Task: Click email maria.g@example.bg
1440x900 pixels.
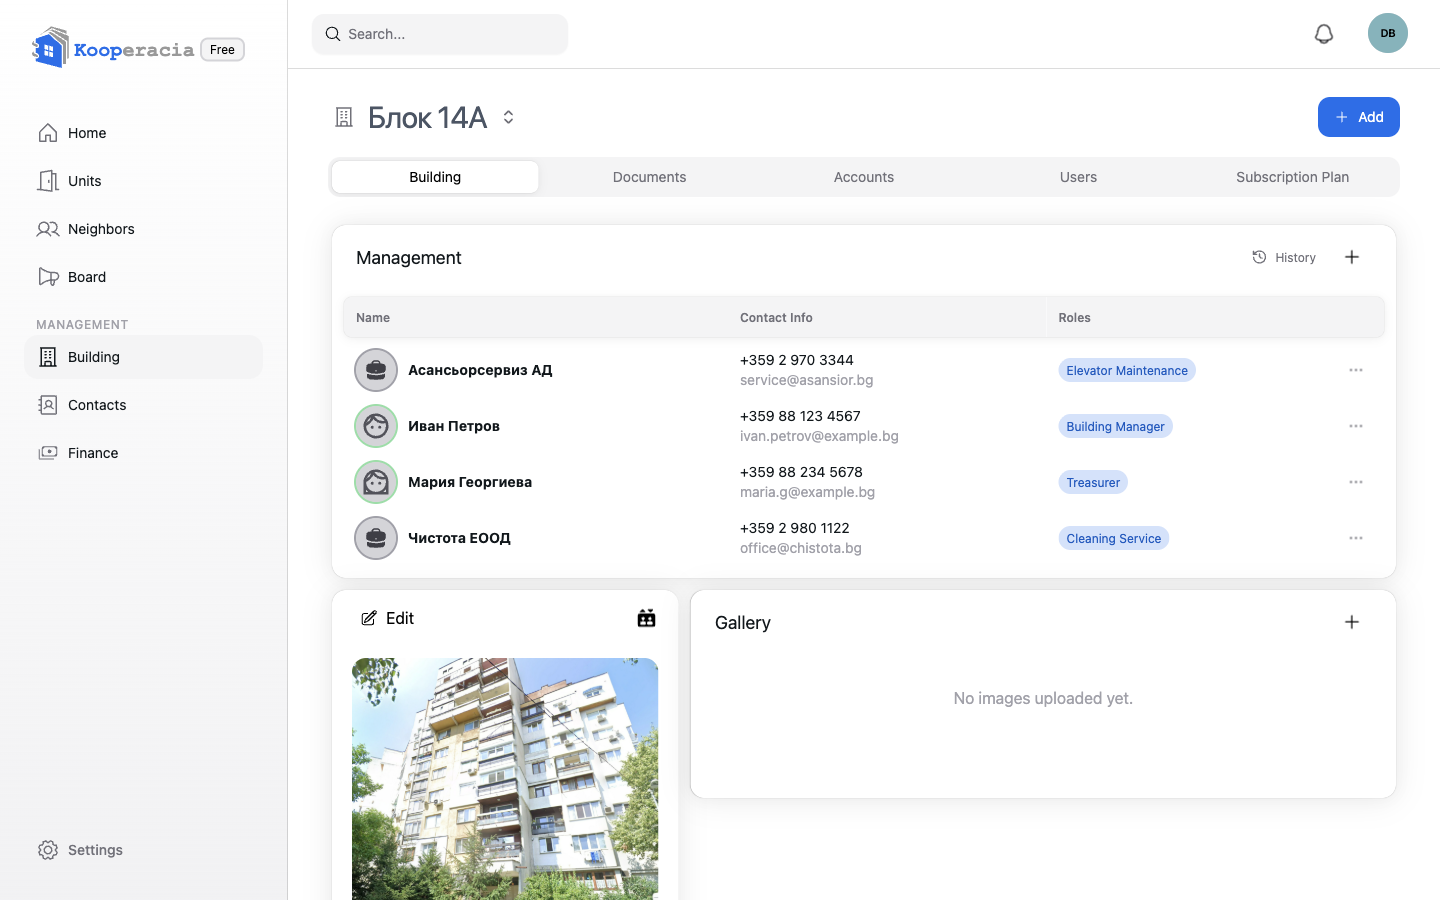Action: (x=807, y=492)
